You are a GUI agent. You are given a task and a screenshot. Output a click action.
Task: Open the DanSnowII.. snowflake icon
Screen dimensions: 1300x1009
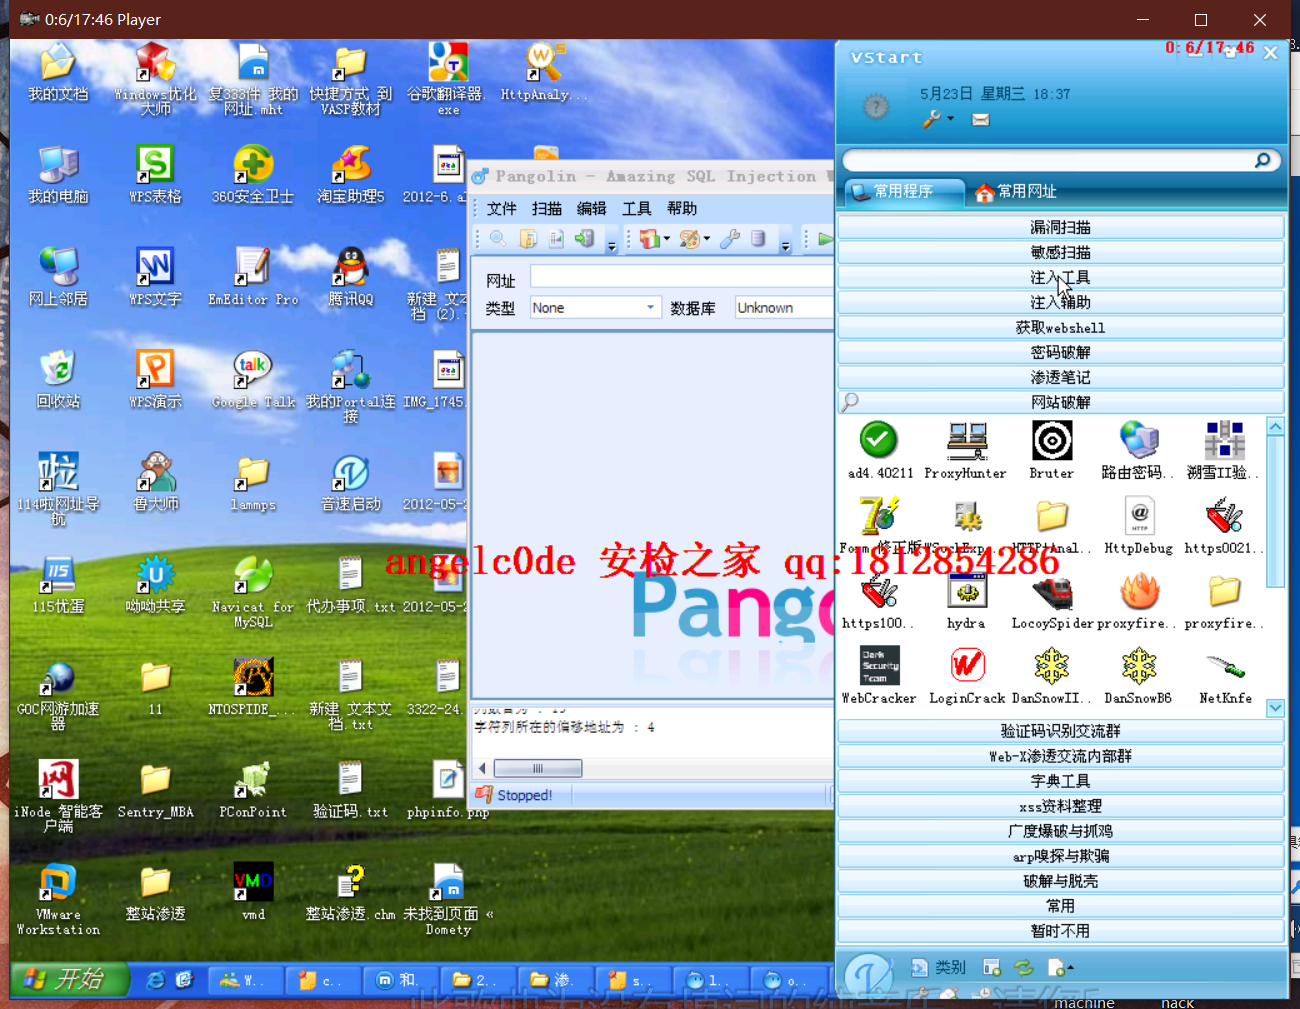click(x=1052, y=666)
